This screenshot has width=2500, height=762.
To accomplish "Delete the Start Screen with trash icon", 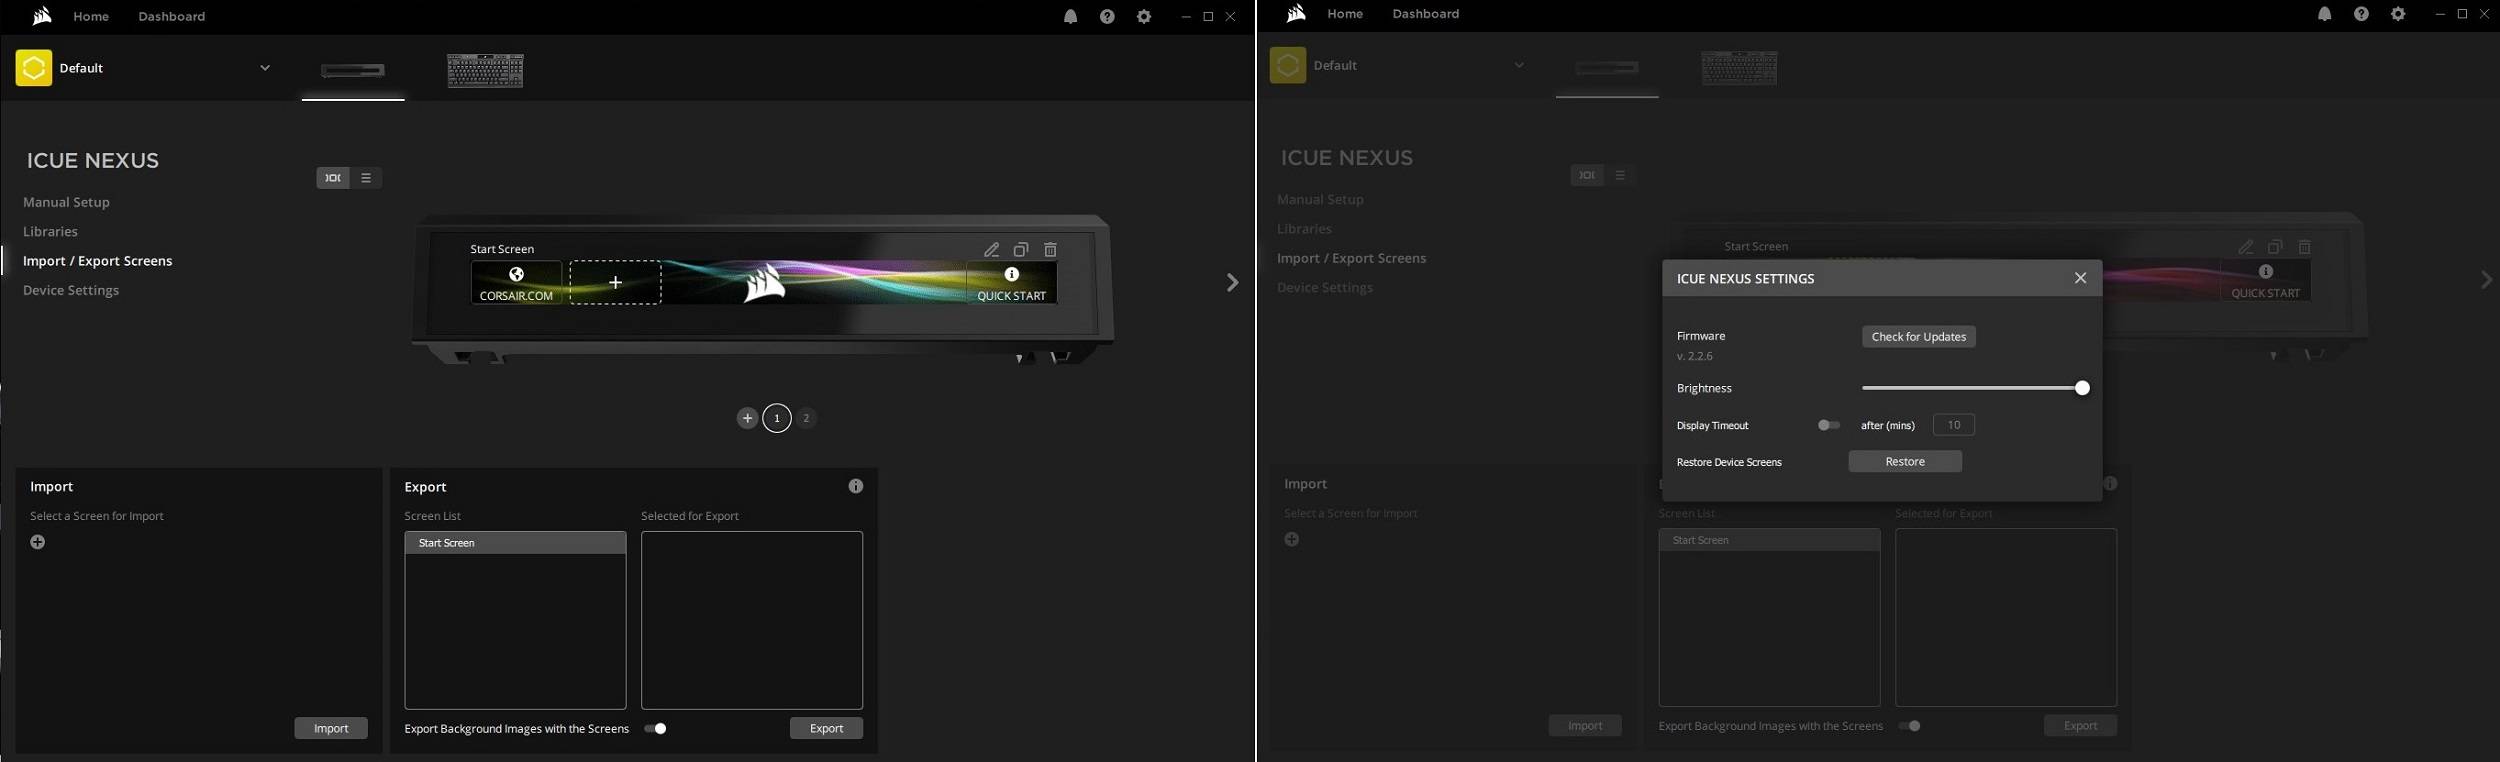I will tap(1050, 250).
